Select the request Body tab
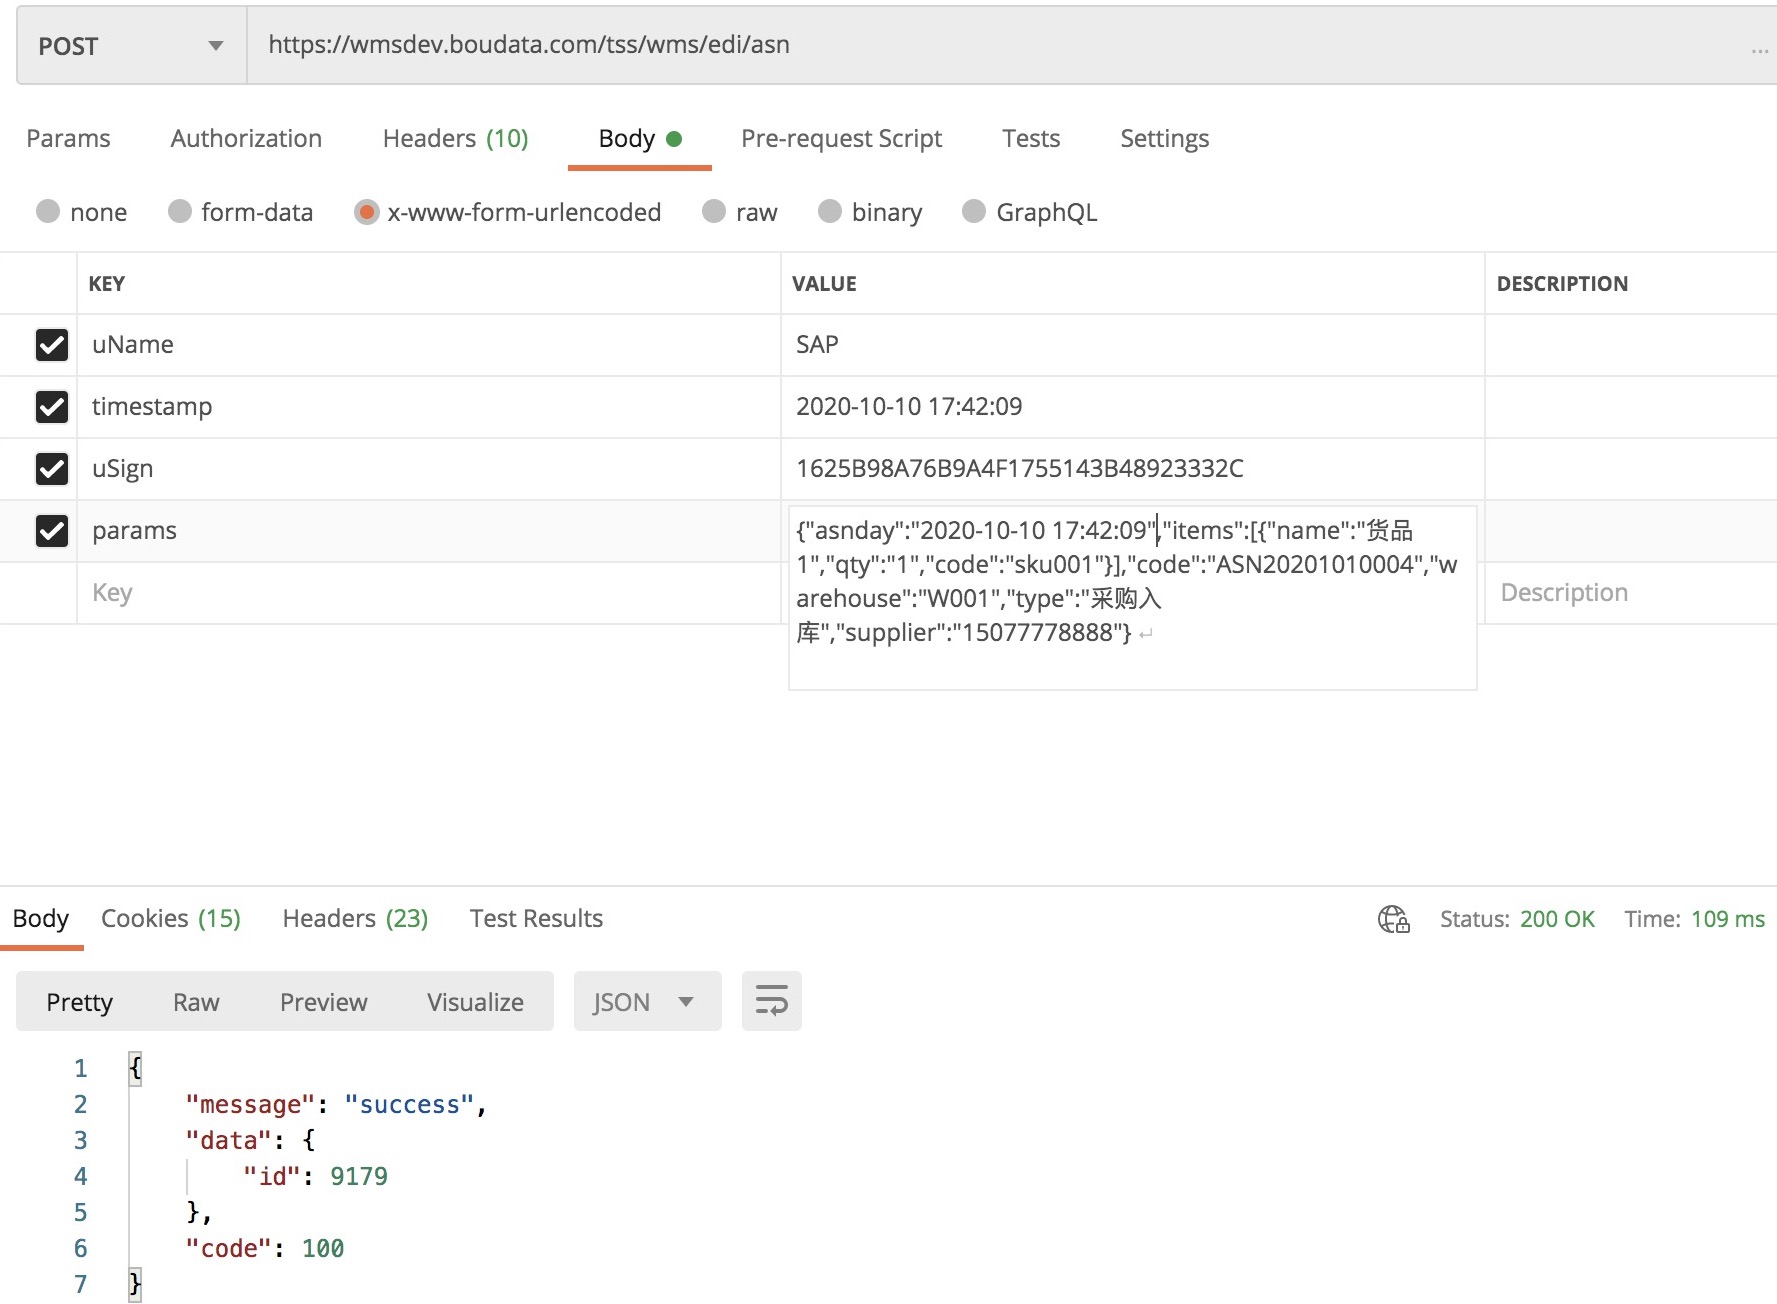1777x1304 pixels. pyautogui.click(x=640, y=138)
